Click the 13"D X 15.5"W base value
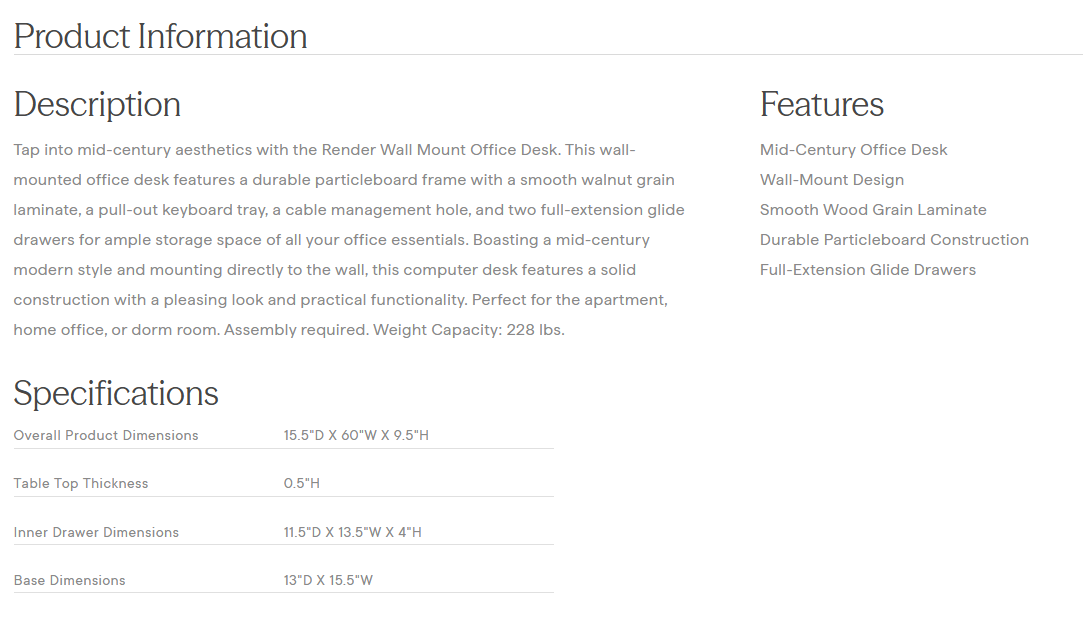The image size is (1083, 631). tap(328, 580)
